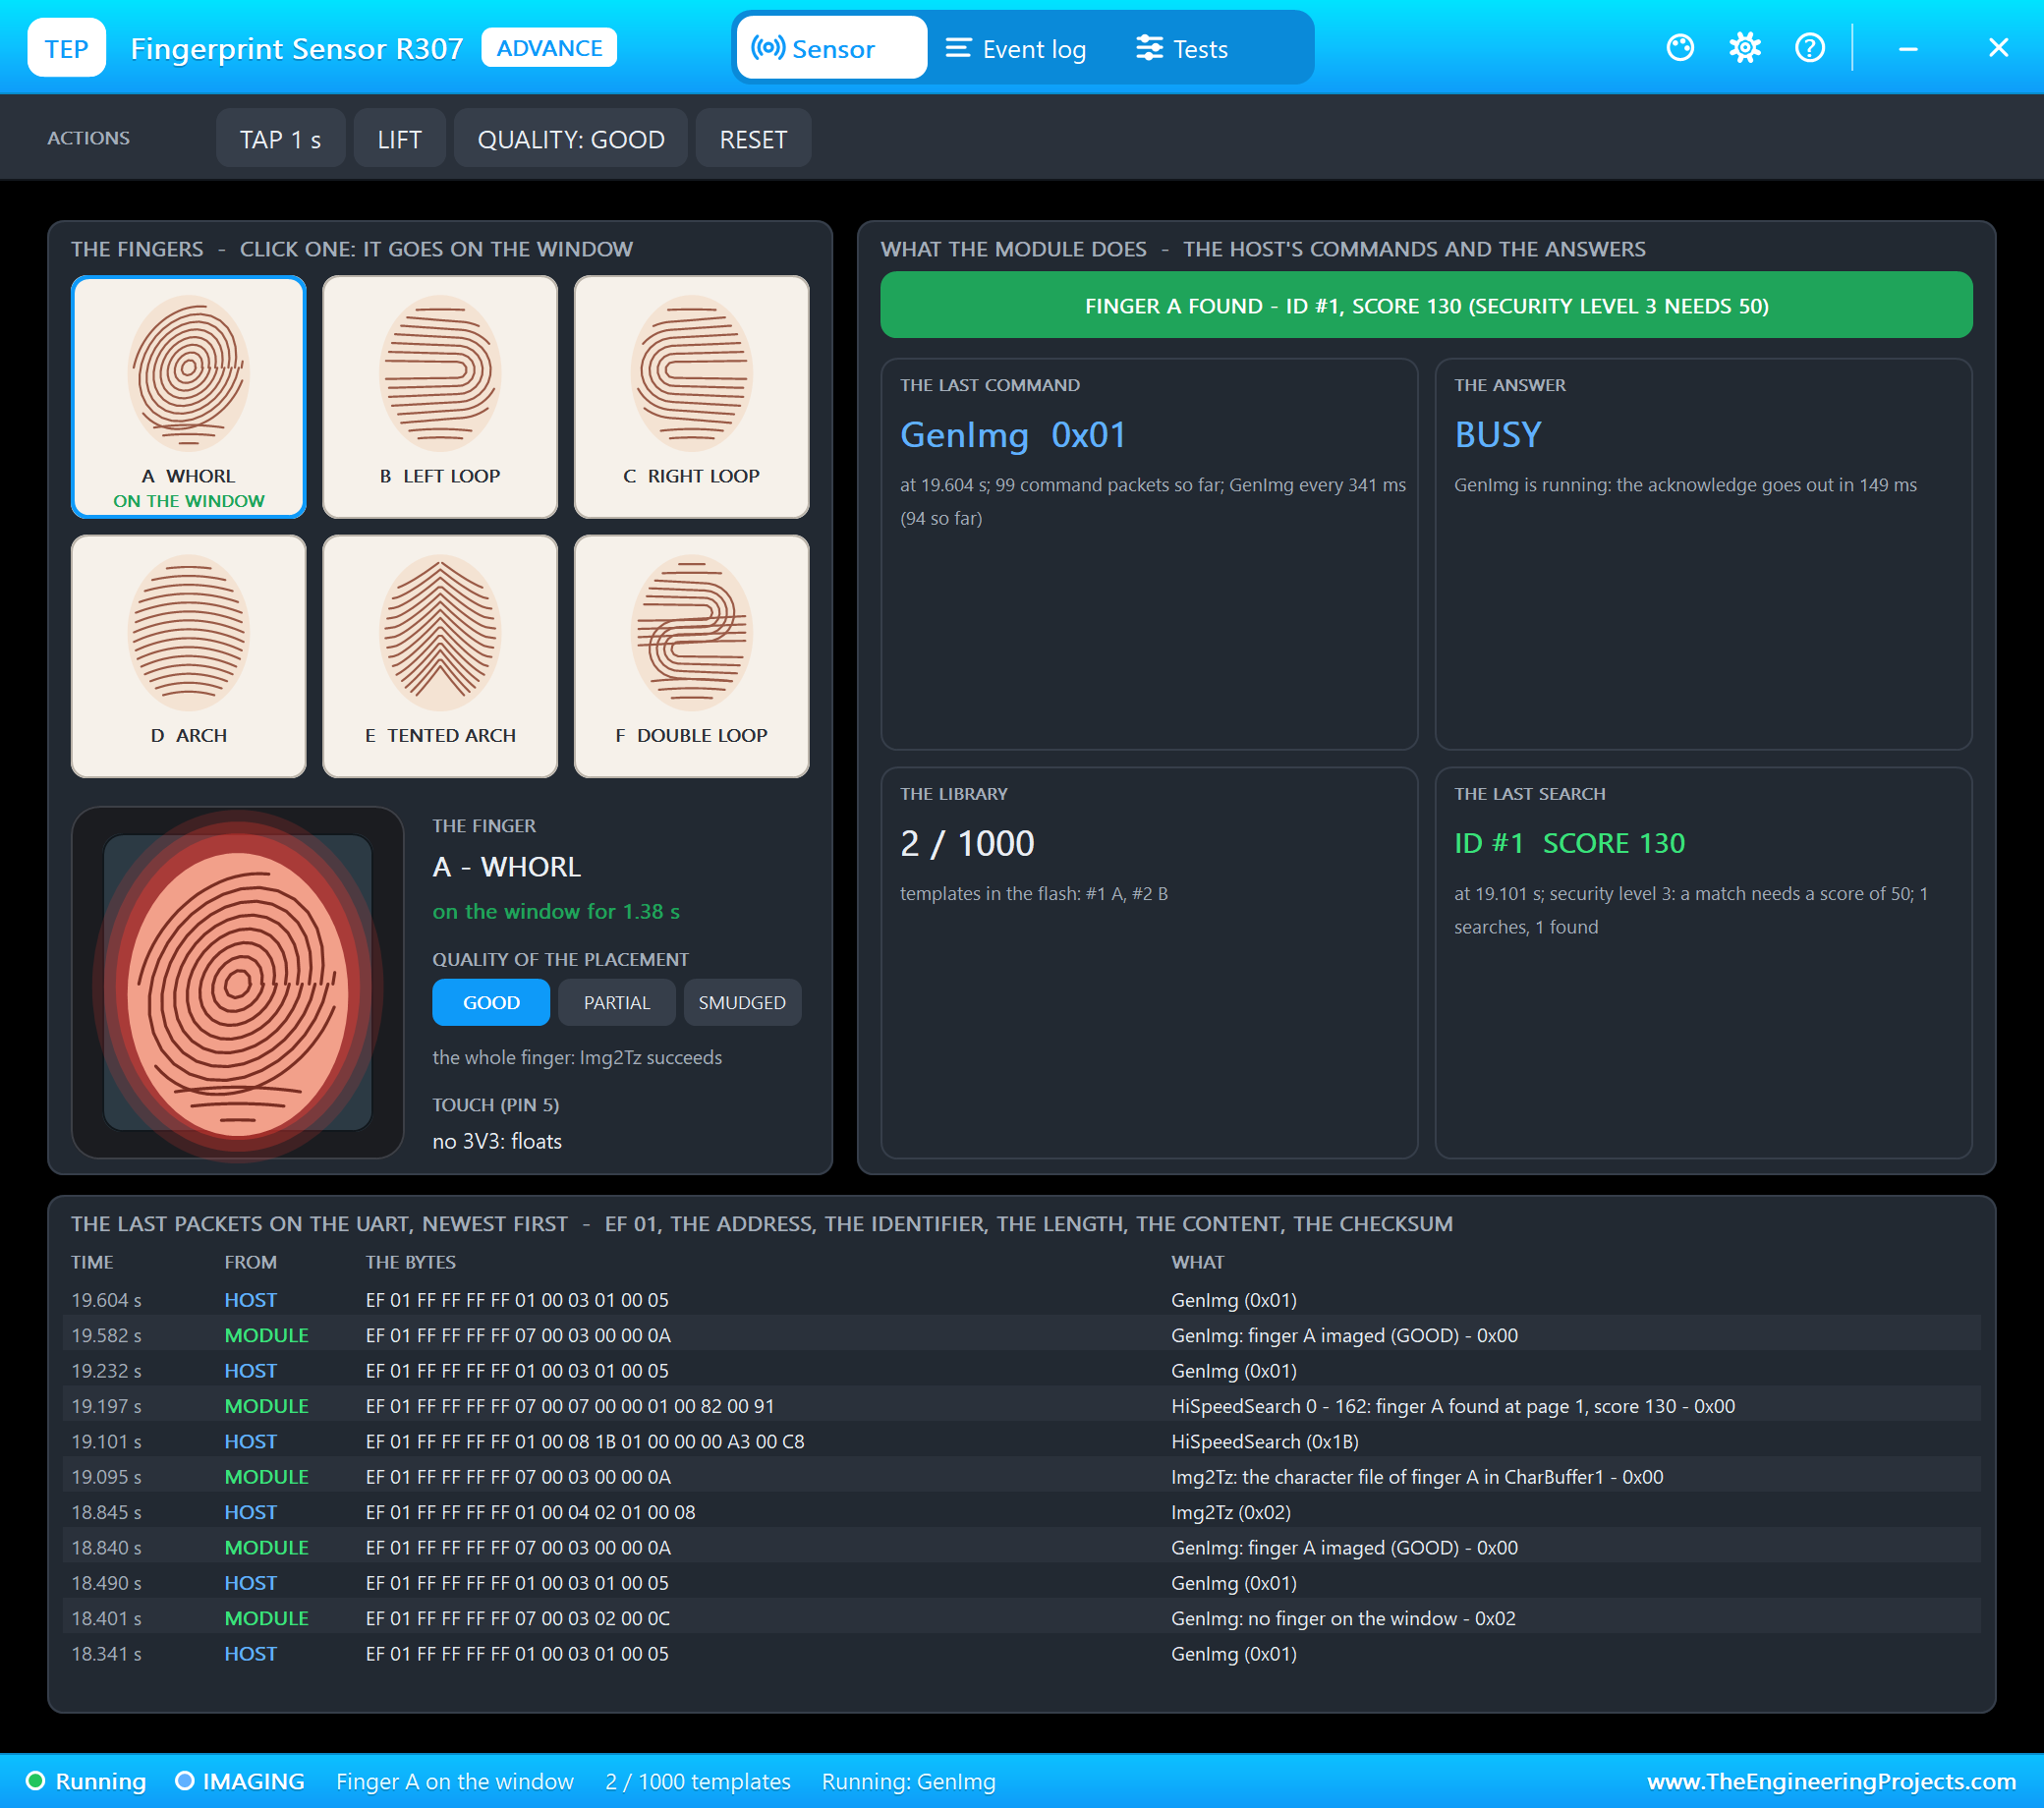The image size is (2044, 1808).
Task: Select finger A Whorl card
Action: 189,397
